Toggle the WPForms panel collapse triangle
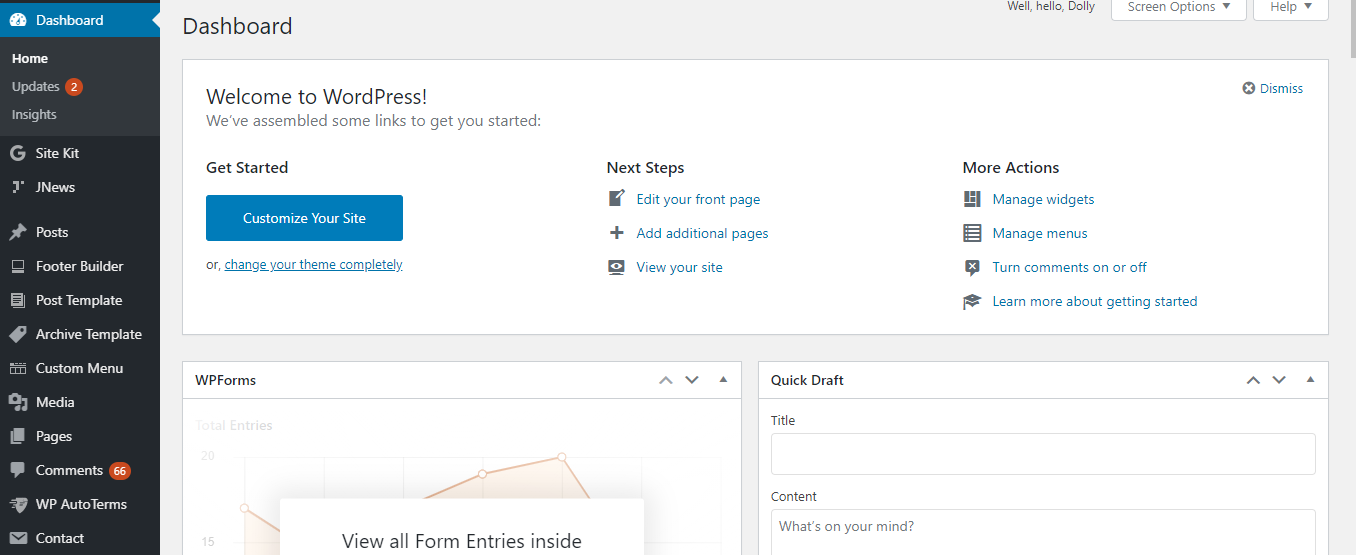 coord(723,380)
